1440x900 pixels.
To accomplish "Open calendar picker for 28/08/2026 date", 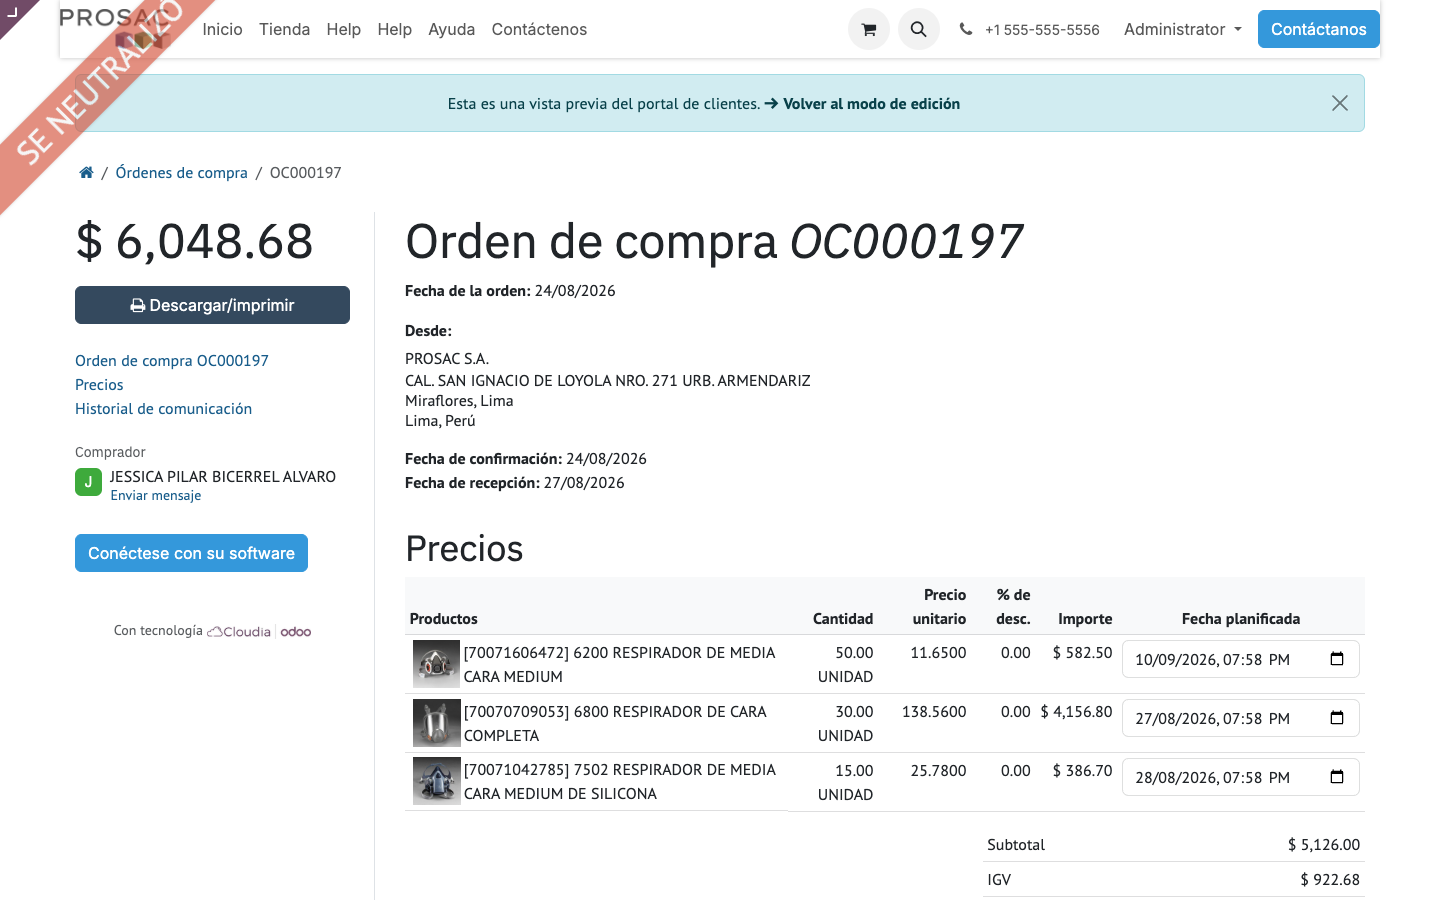I will [x=1337, y=777].
